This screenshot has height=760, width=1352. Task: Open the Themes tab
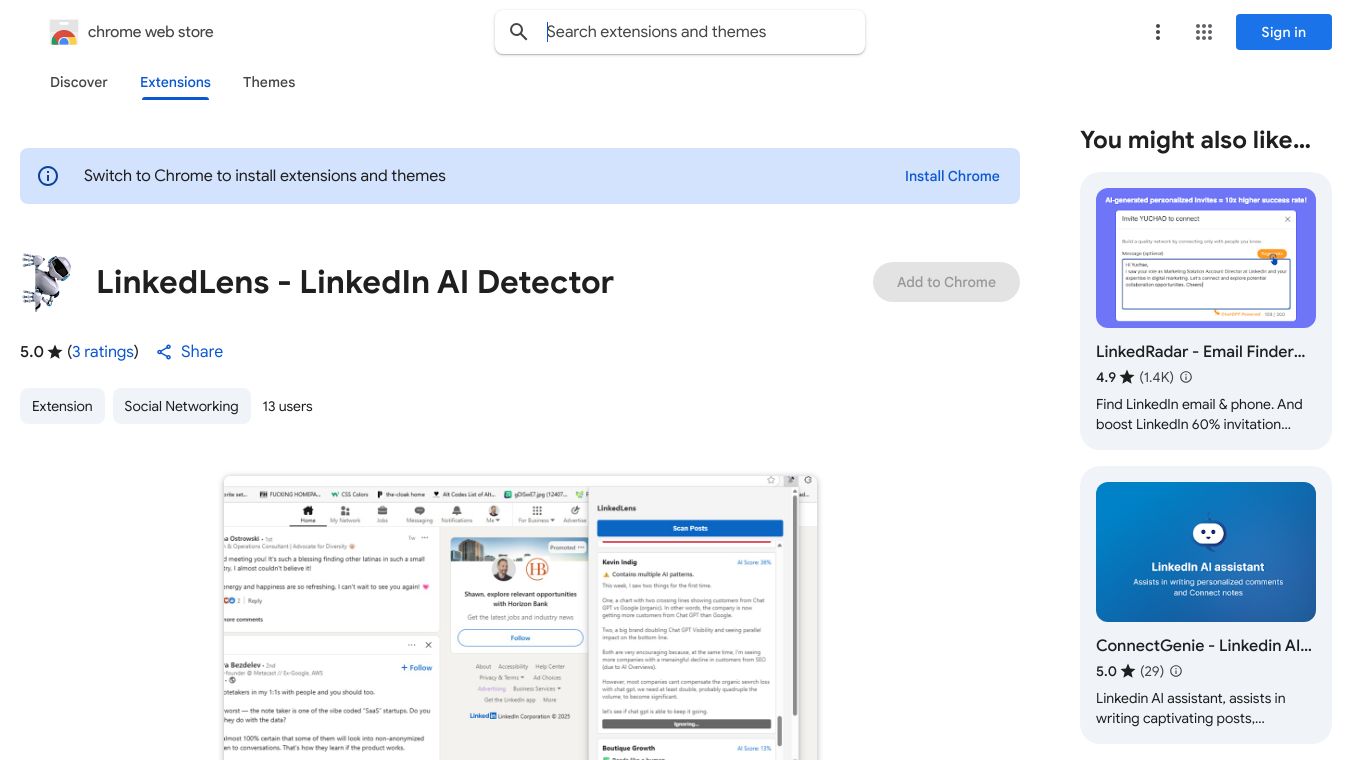[269, 82]
